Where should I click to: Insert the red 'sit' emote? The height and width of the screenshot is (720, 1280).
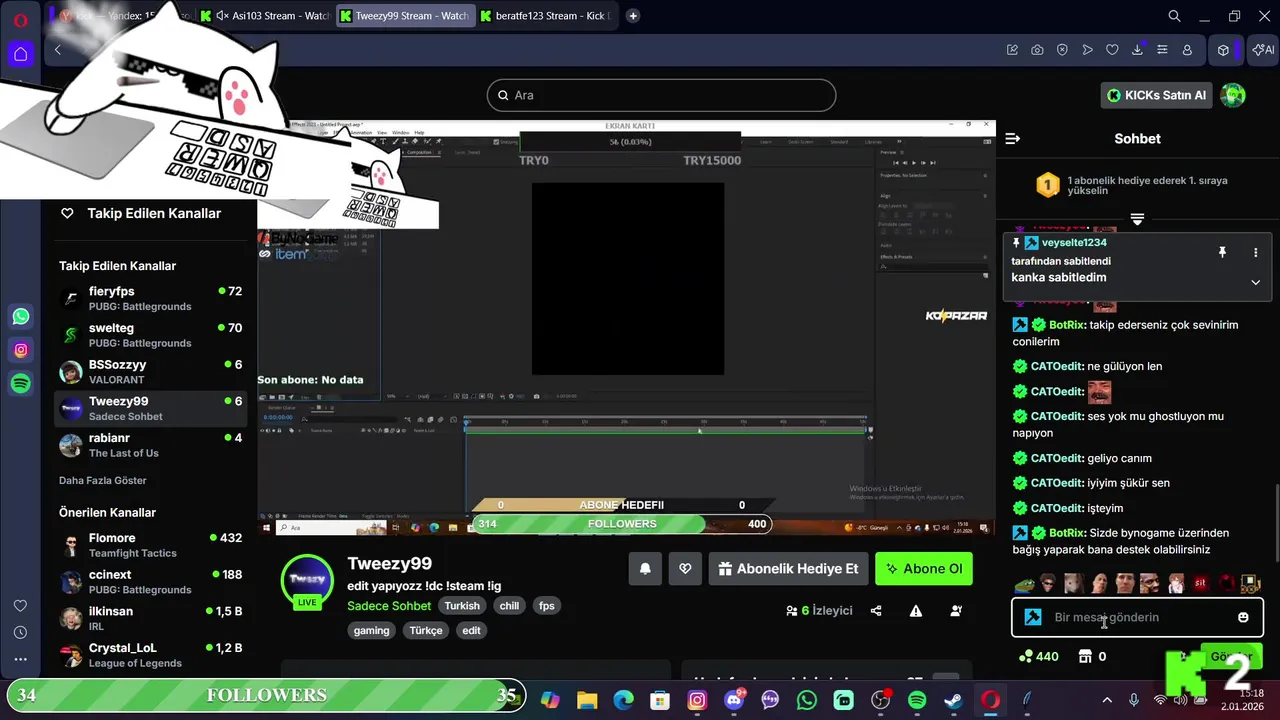coord(1200,582)
